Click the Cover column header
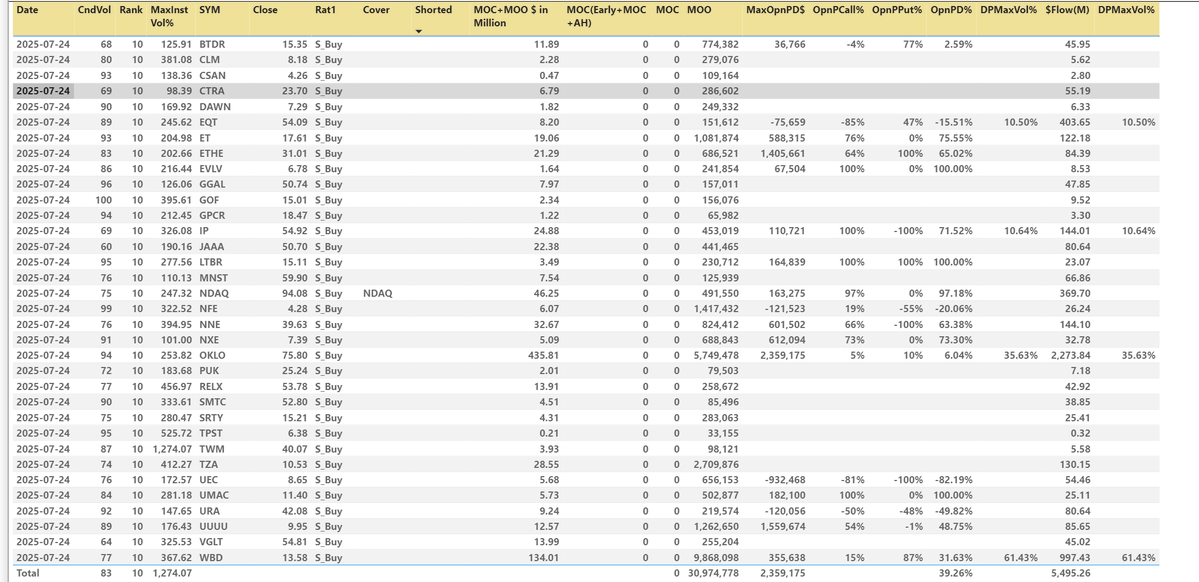1199x582 pixels. [375, 11]
